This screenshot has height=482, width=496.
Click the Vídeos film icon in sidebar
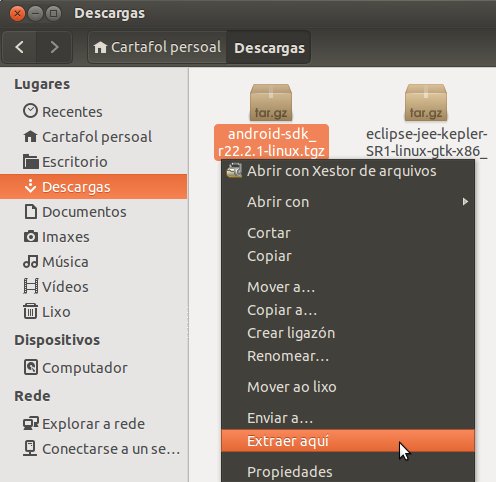pyautogui.click(x=31, y=287)
